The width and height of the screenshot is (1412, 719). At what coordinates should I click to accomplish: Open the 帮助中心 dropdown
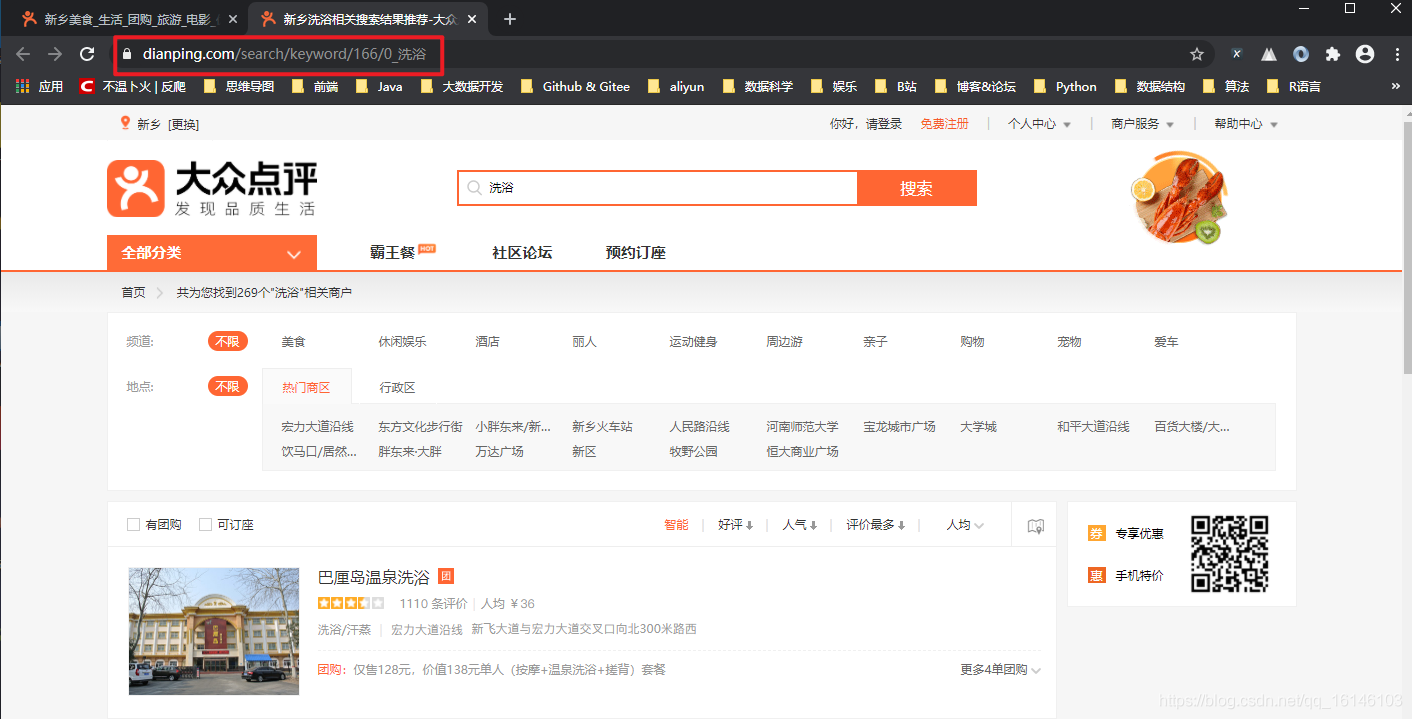coord(1246,124)
